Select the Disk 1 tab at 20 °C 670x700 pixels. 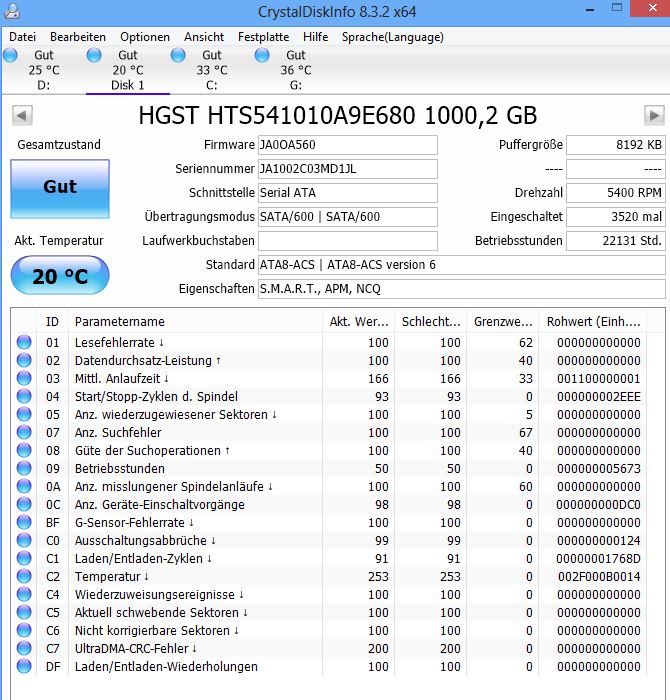(x=128, y=70)
